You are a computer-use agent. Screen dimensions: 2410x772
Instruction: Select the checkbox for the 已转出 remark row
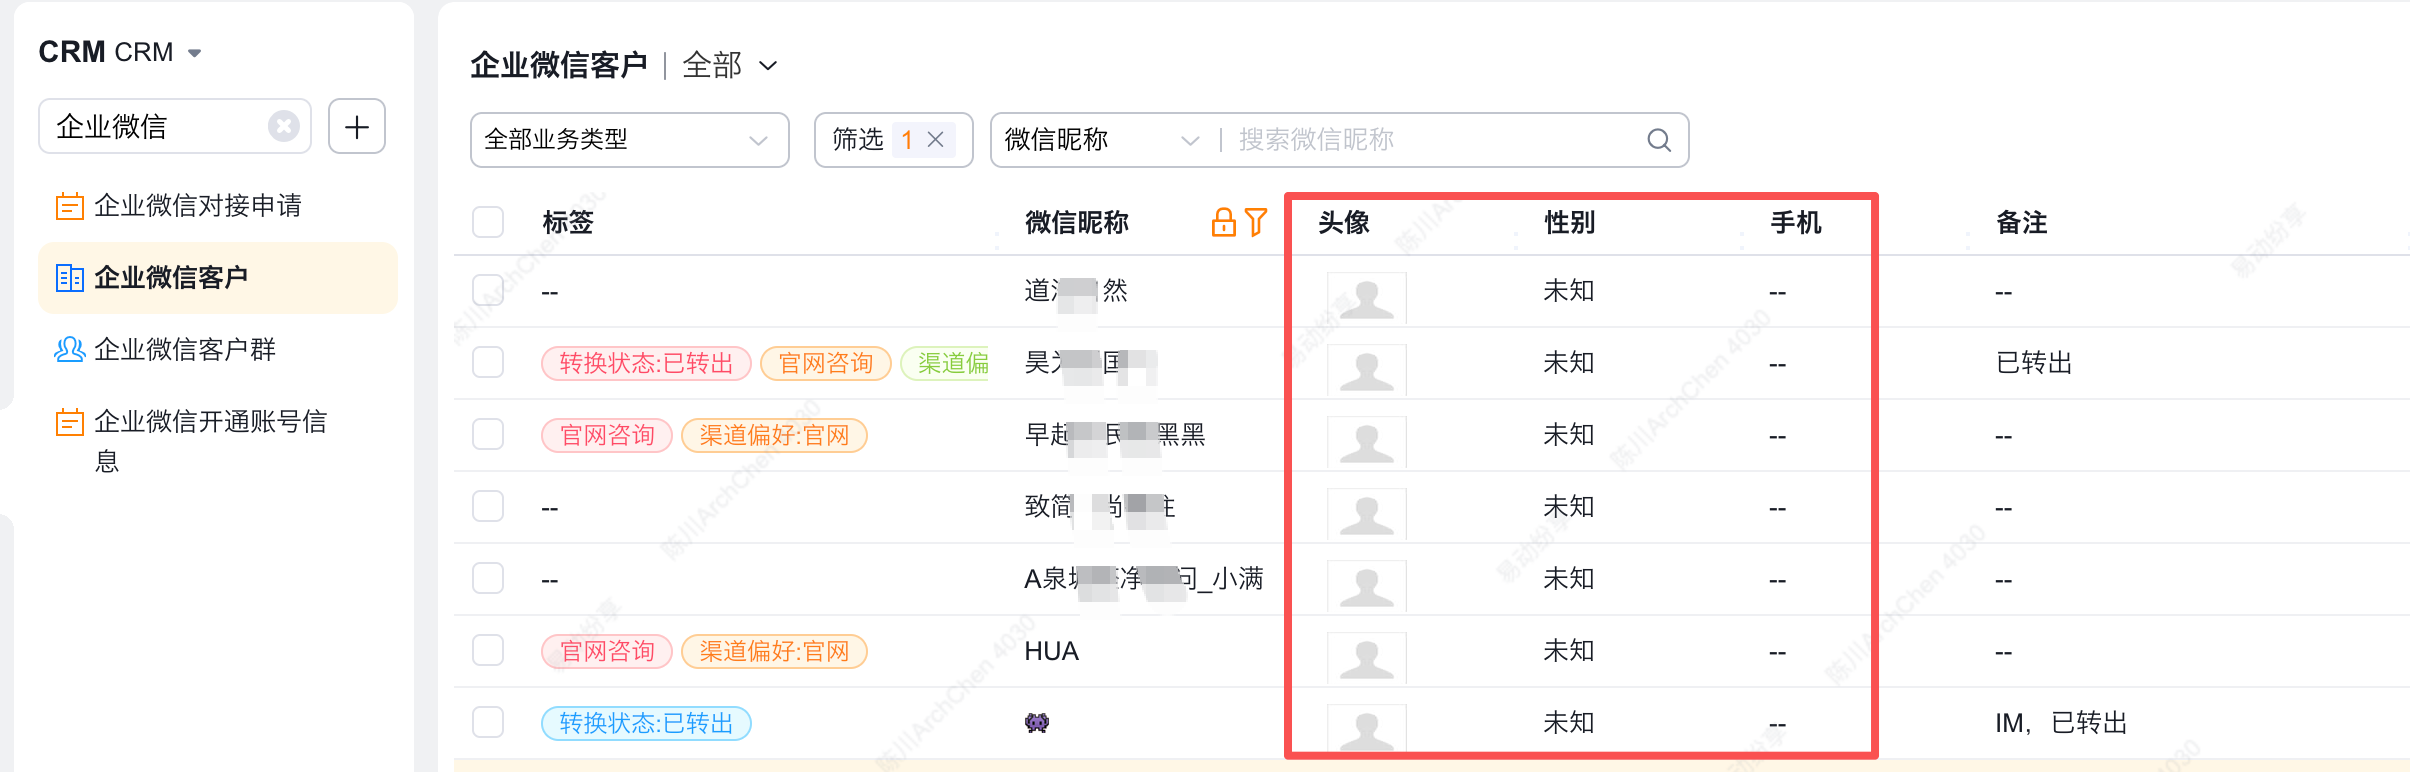coord(488,362)
